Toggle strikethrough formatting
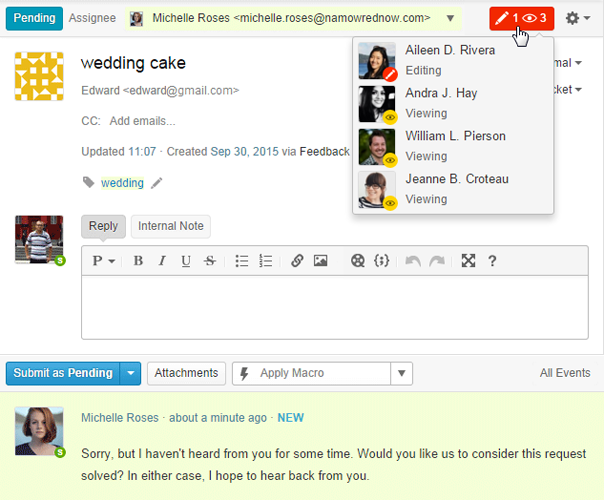 tap(209, 261)
